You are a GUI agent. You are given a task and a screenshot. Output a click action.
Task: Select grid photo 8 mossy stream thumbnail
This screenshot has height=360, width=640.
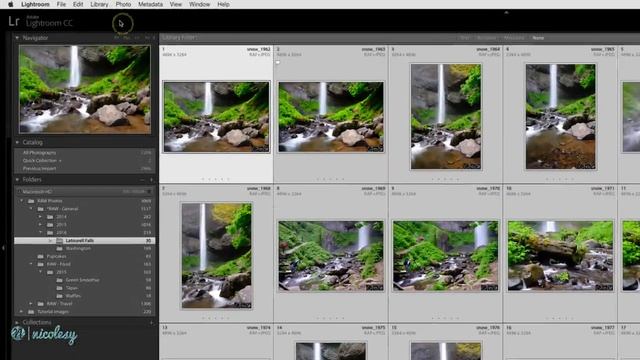point(331,256)
